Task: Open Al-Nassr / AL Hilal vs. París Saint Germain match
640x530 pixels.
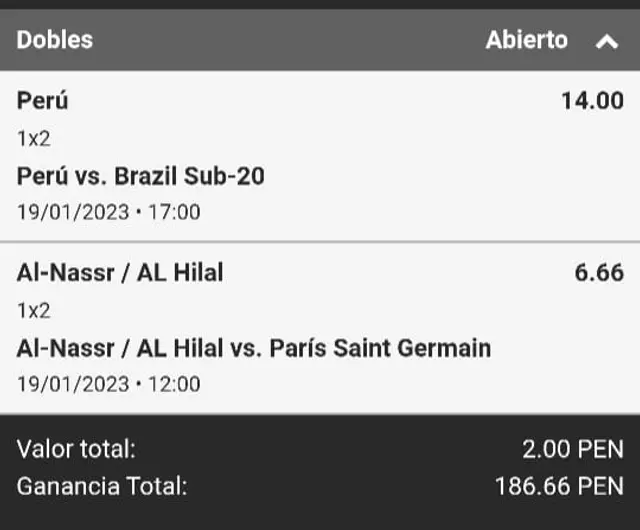Action: click(x=254, y=348)
